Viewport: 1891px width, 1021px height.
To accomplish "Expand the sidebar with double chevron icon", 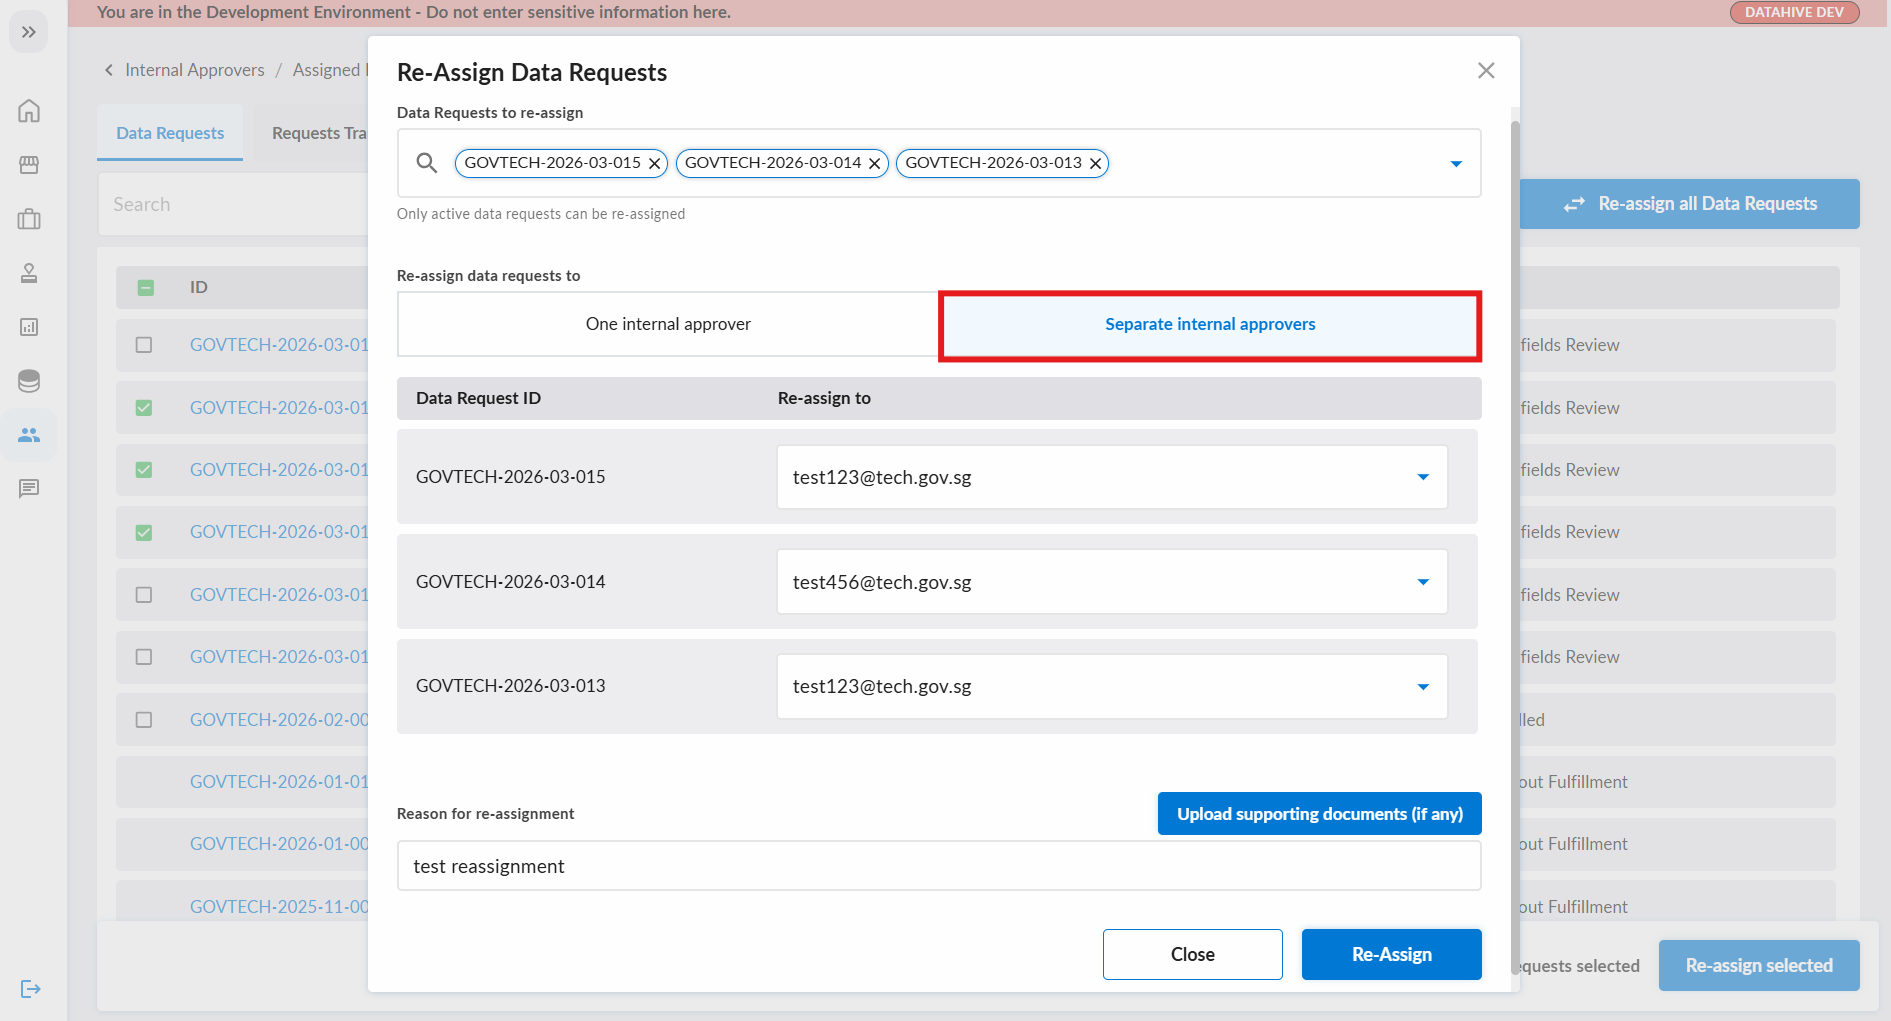I will click(x=28, y=32).
